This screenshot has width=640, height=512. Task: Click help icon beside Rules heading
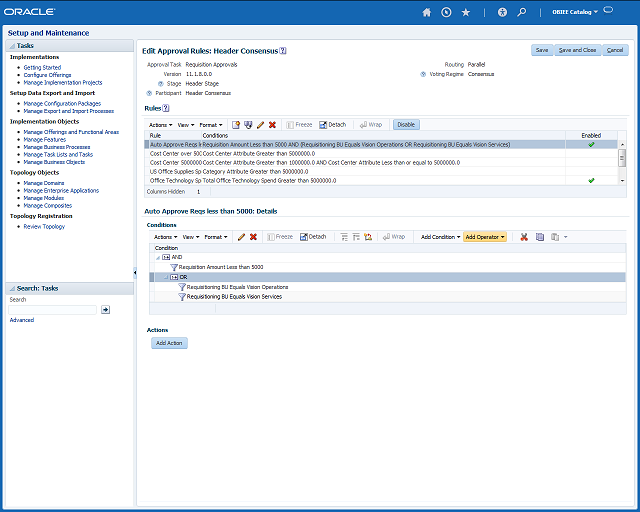tap(166, 108)
